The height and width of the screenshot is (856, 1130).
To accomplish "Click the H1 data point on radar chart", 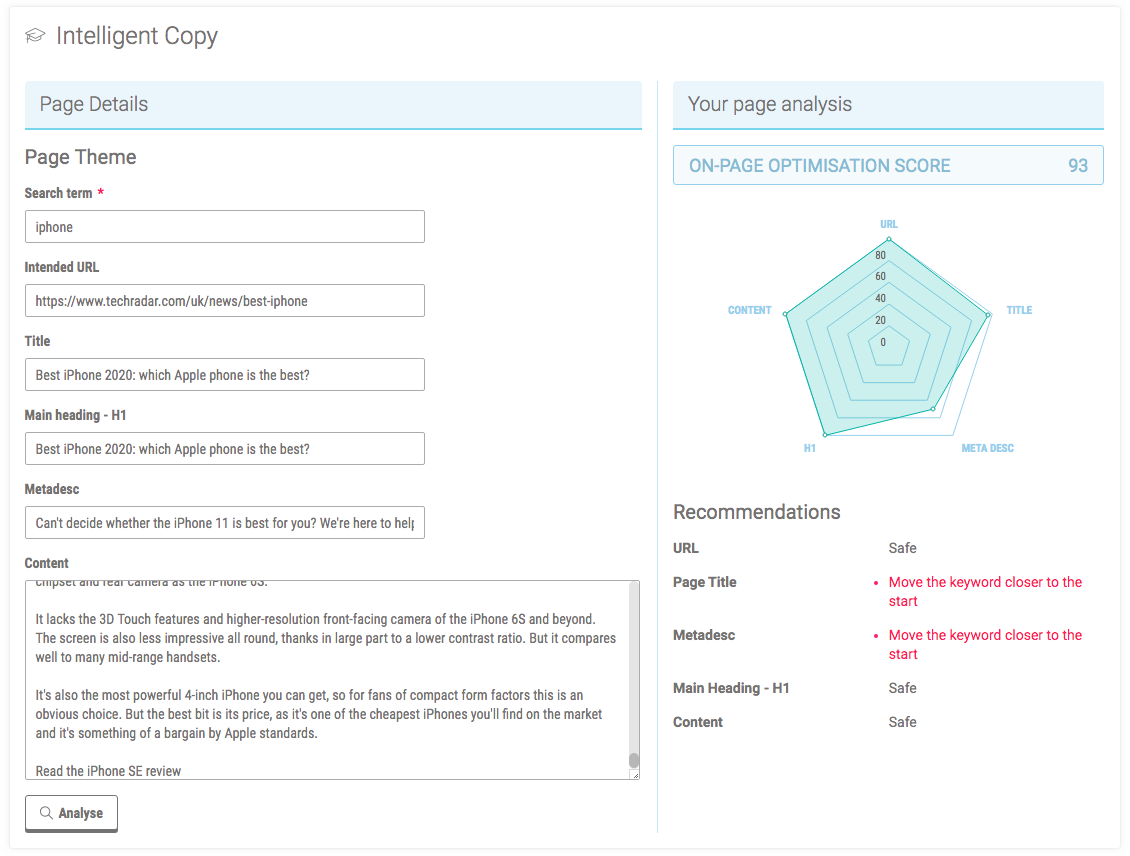I will [x=825, y=434].
